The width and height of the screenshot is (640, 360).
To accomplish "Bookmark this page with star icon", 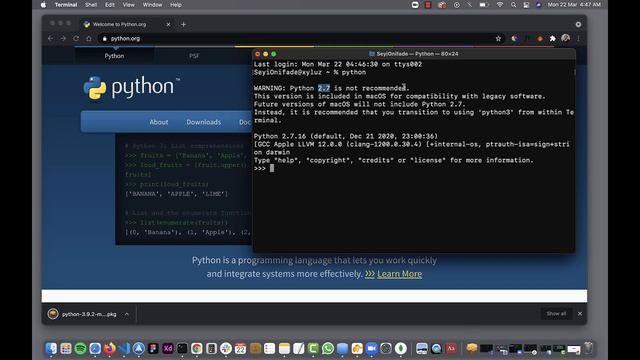I will [498, 38].
